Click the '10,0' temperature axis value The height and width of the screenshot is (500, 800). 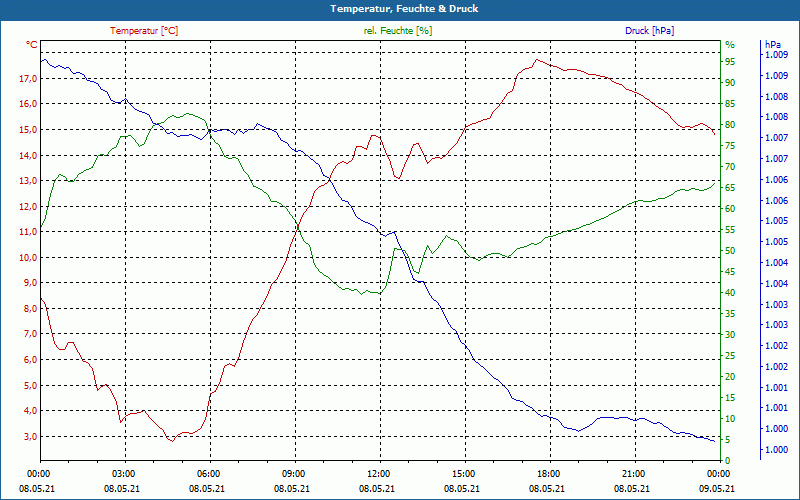[28, 258]
